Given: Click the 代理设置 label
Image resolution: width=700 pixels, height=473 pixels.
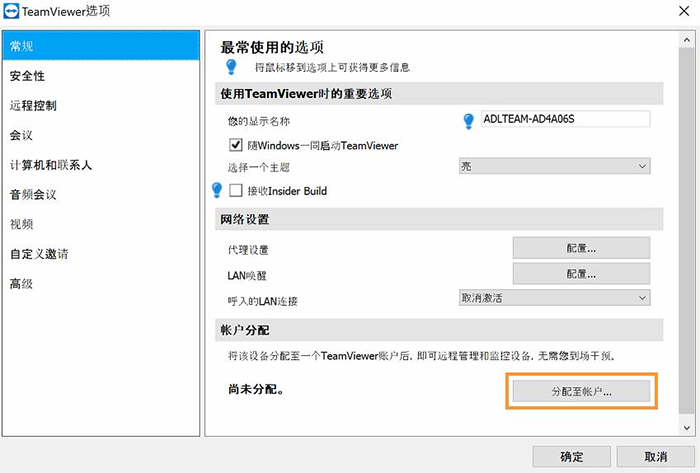Looking at the screenshot, I should point(248,250).
